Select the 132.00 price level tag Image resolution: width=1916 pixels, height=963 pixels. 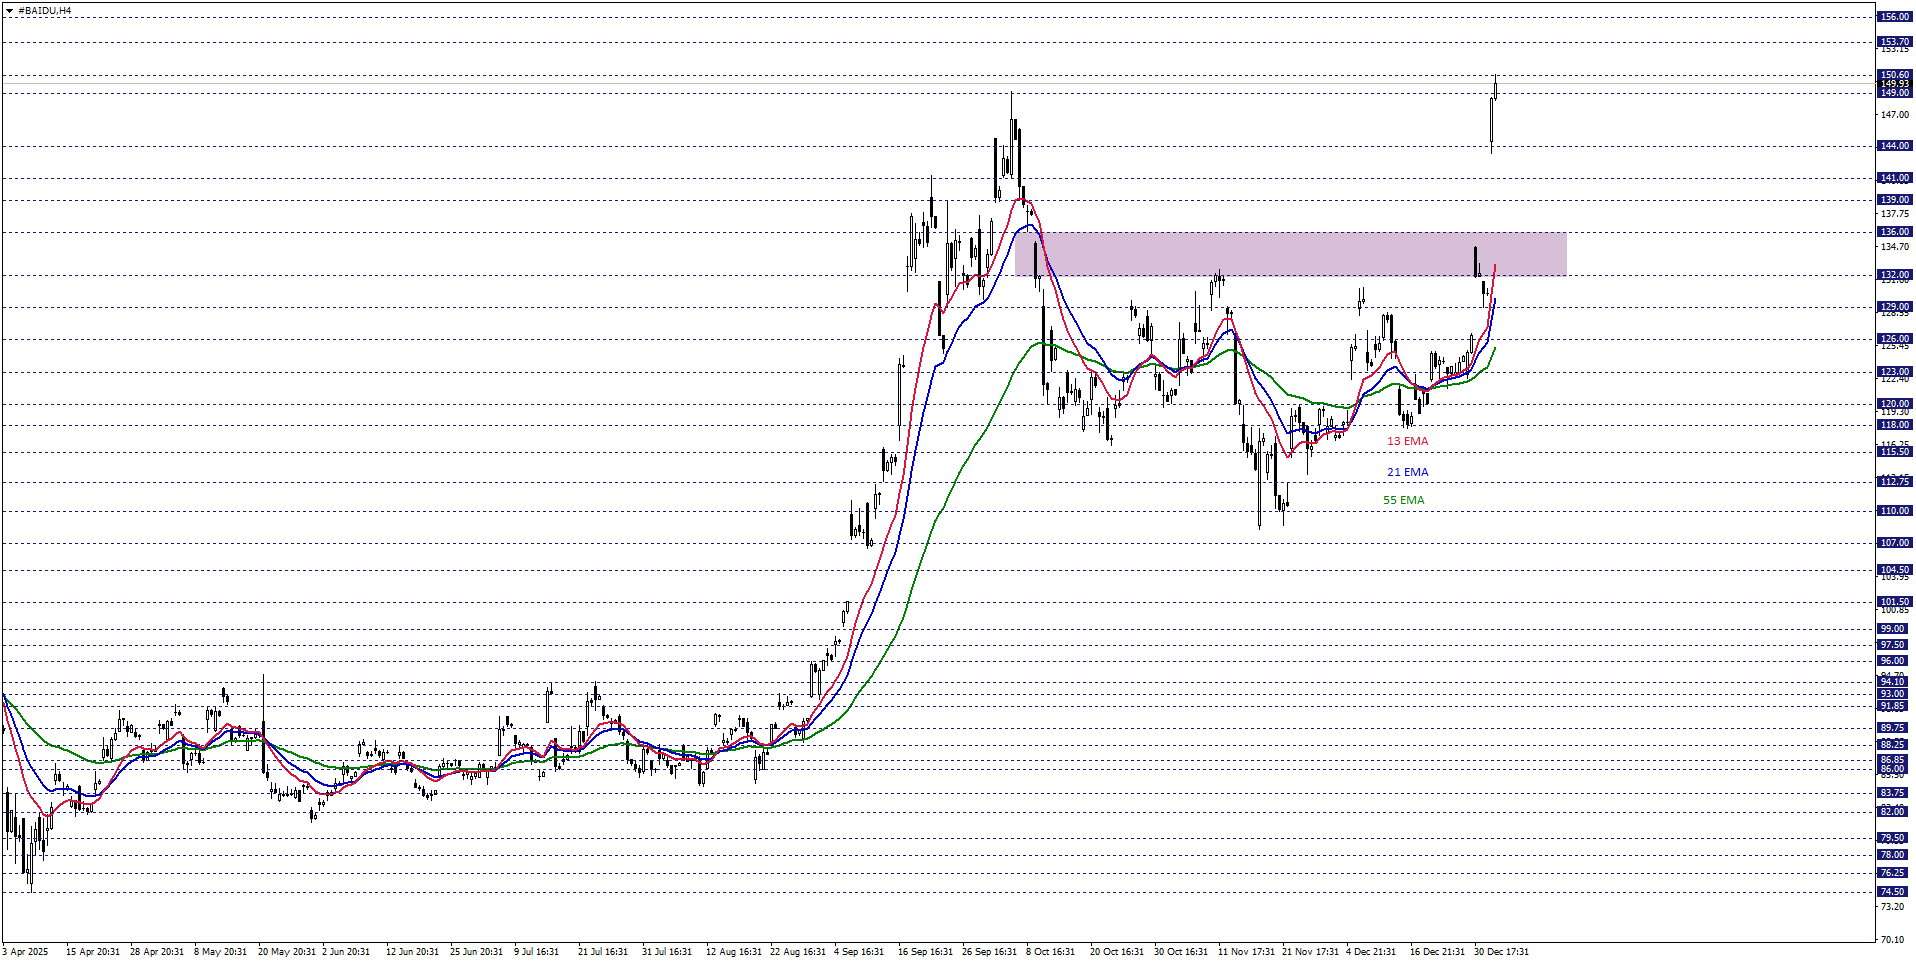(x=1894, y=275)
